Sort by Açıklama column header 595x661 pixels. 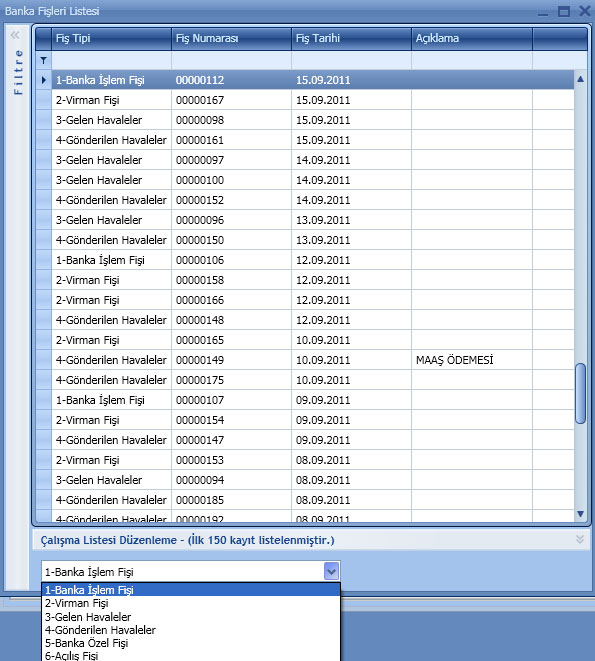click(x=472, y=38)
